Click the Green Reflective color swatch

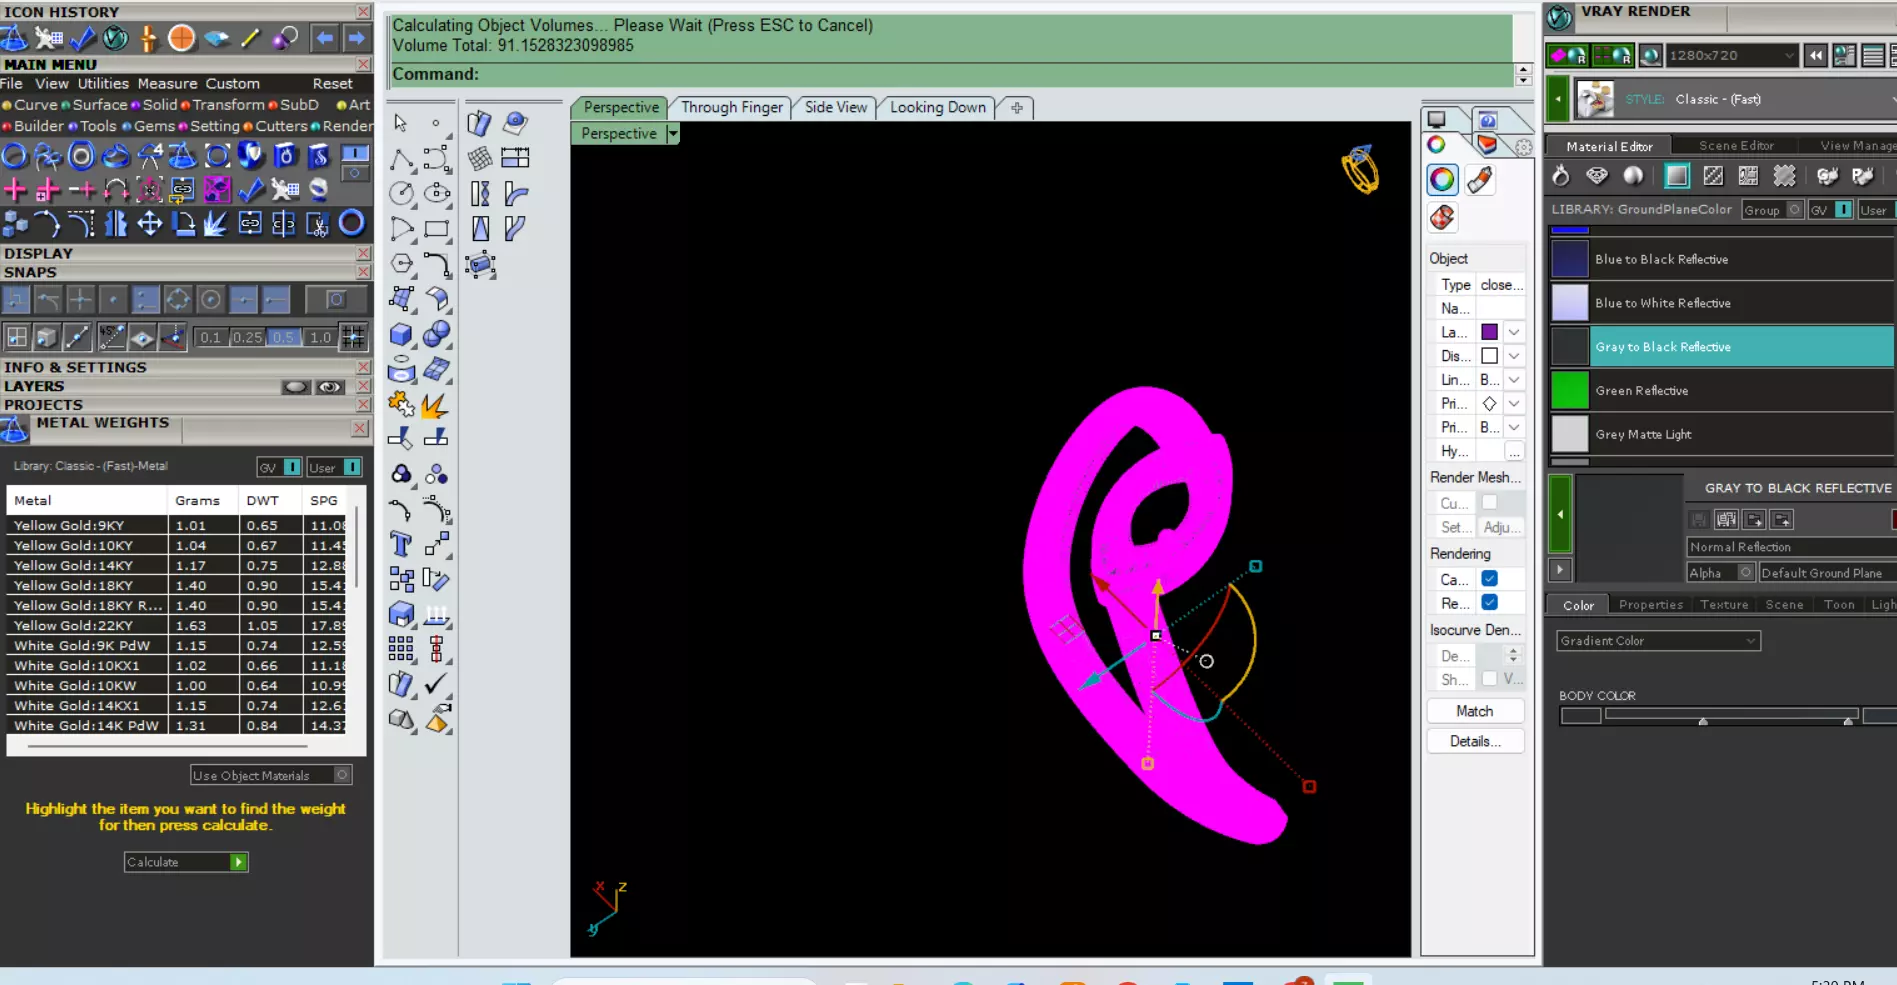point(1569,391)
